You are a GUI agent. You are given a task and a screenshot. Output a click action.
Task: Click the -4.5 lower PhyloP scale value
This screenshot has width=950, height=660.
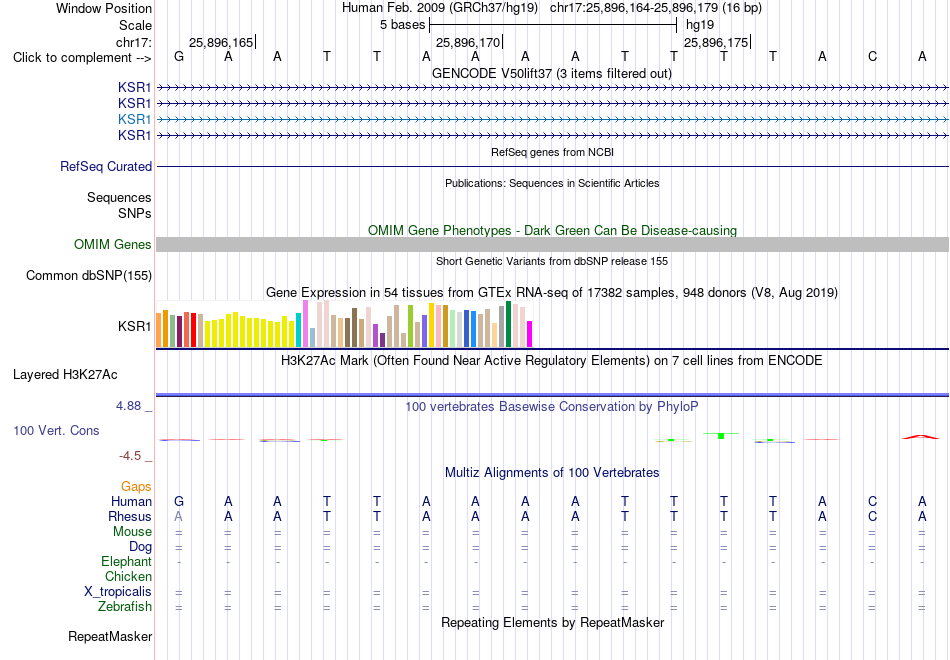coord(130,456)
